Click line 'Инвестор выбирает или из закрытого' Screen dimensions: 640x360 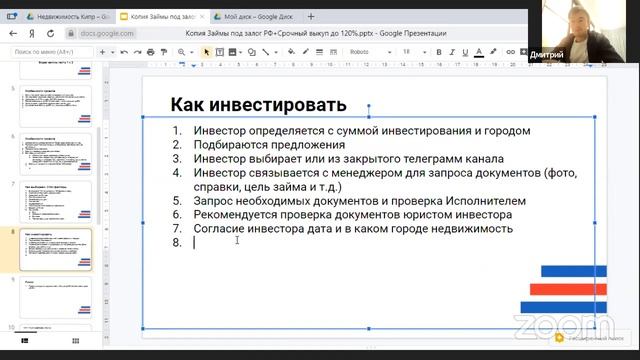pos(349,159)
